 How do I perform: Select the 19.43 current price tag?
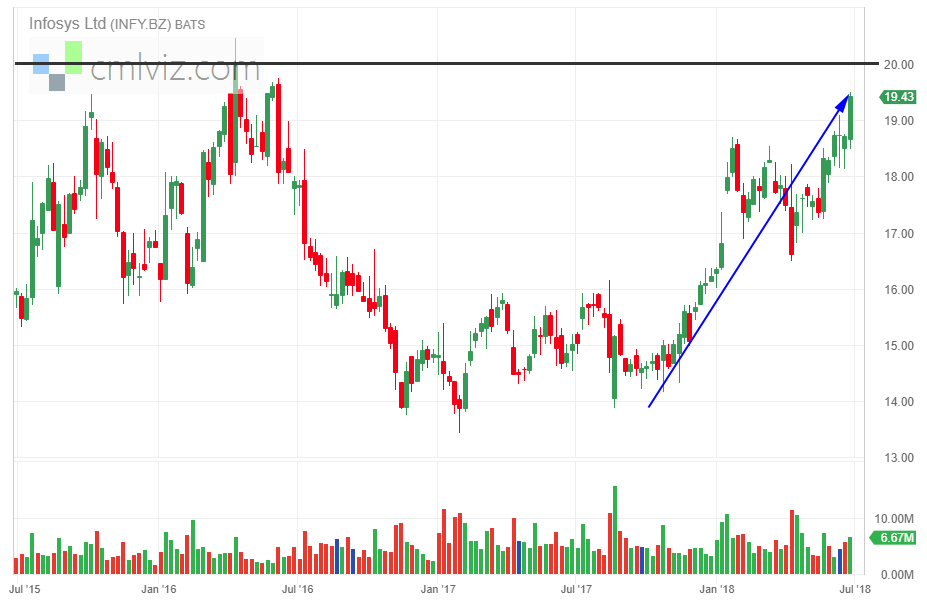point(898,97)
